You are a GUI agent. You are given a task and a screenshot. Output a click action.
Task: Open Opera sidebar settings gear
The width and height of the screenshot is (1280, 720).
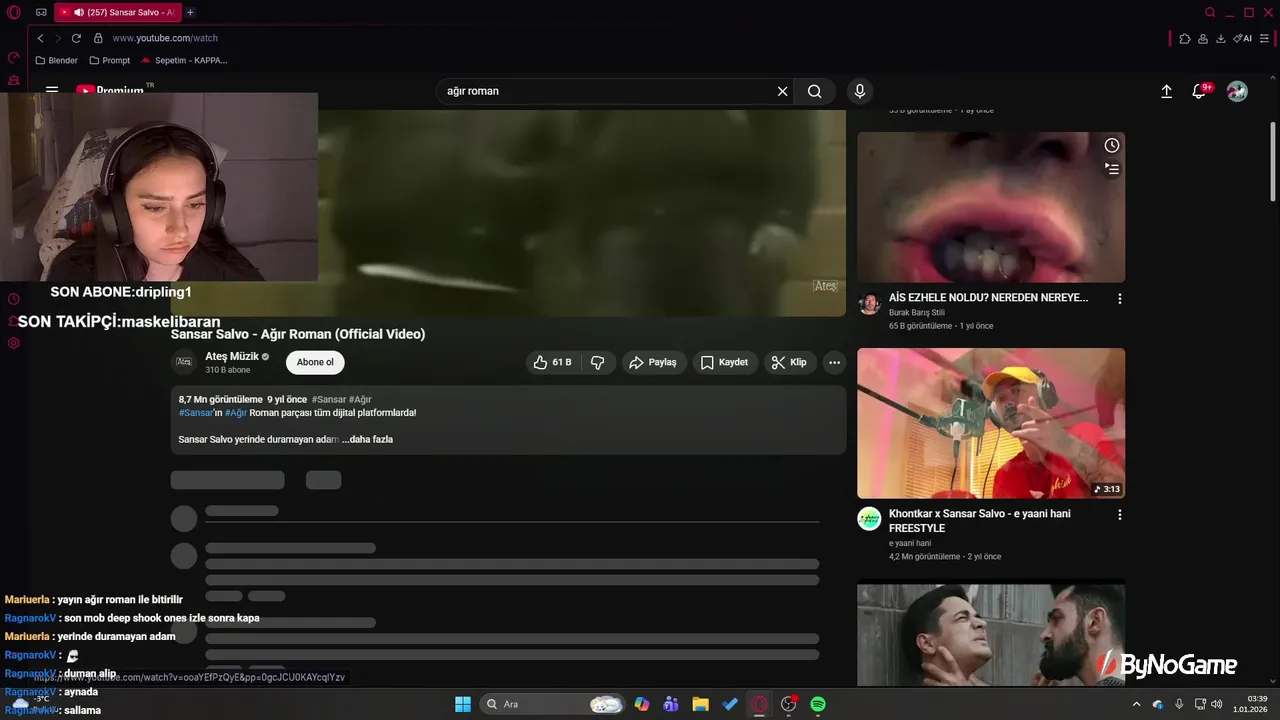coord(14,343)
